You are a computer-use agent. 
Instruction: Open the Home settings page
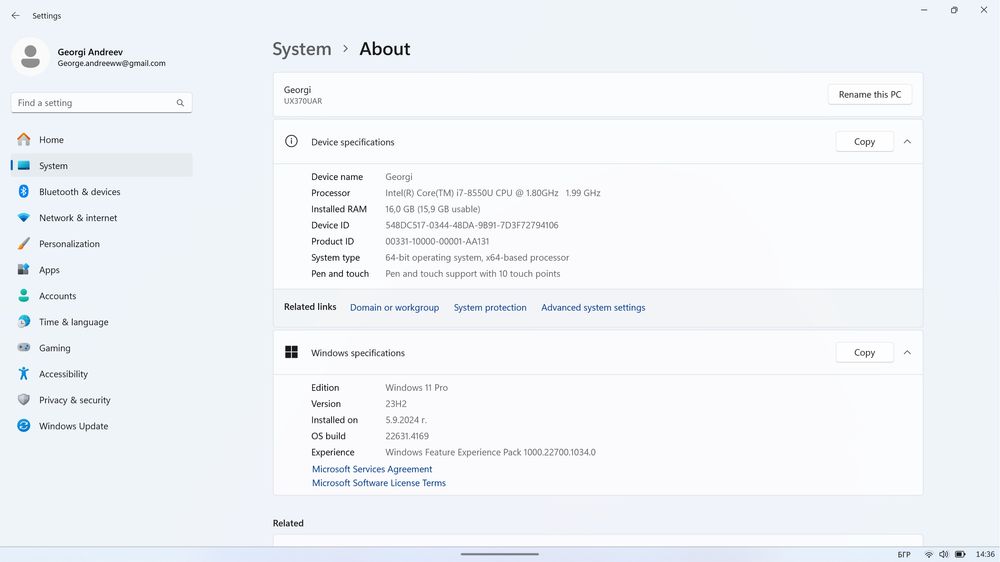(x=101, y=140)
